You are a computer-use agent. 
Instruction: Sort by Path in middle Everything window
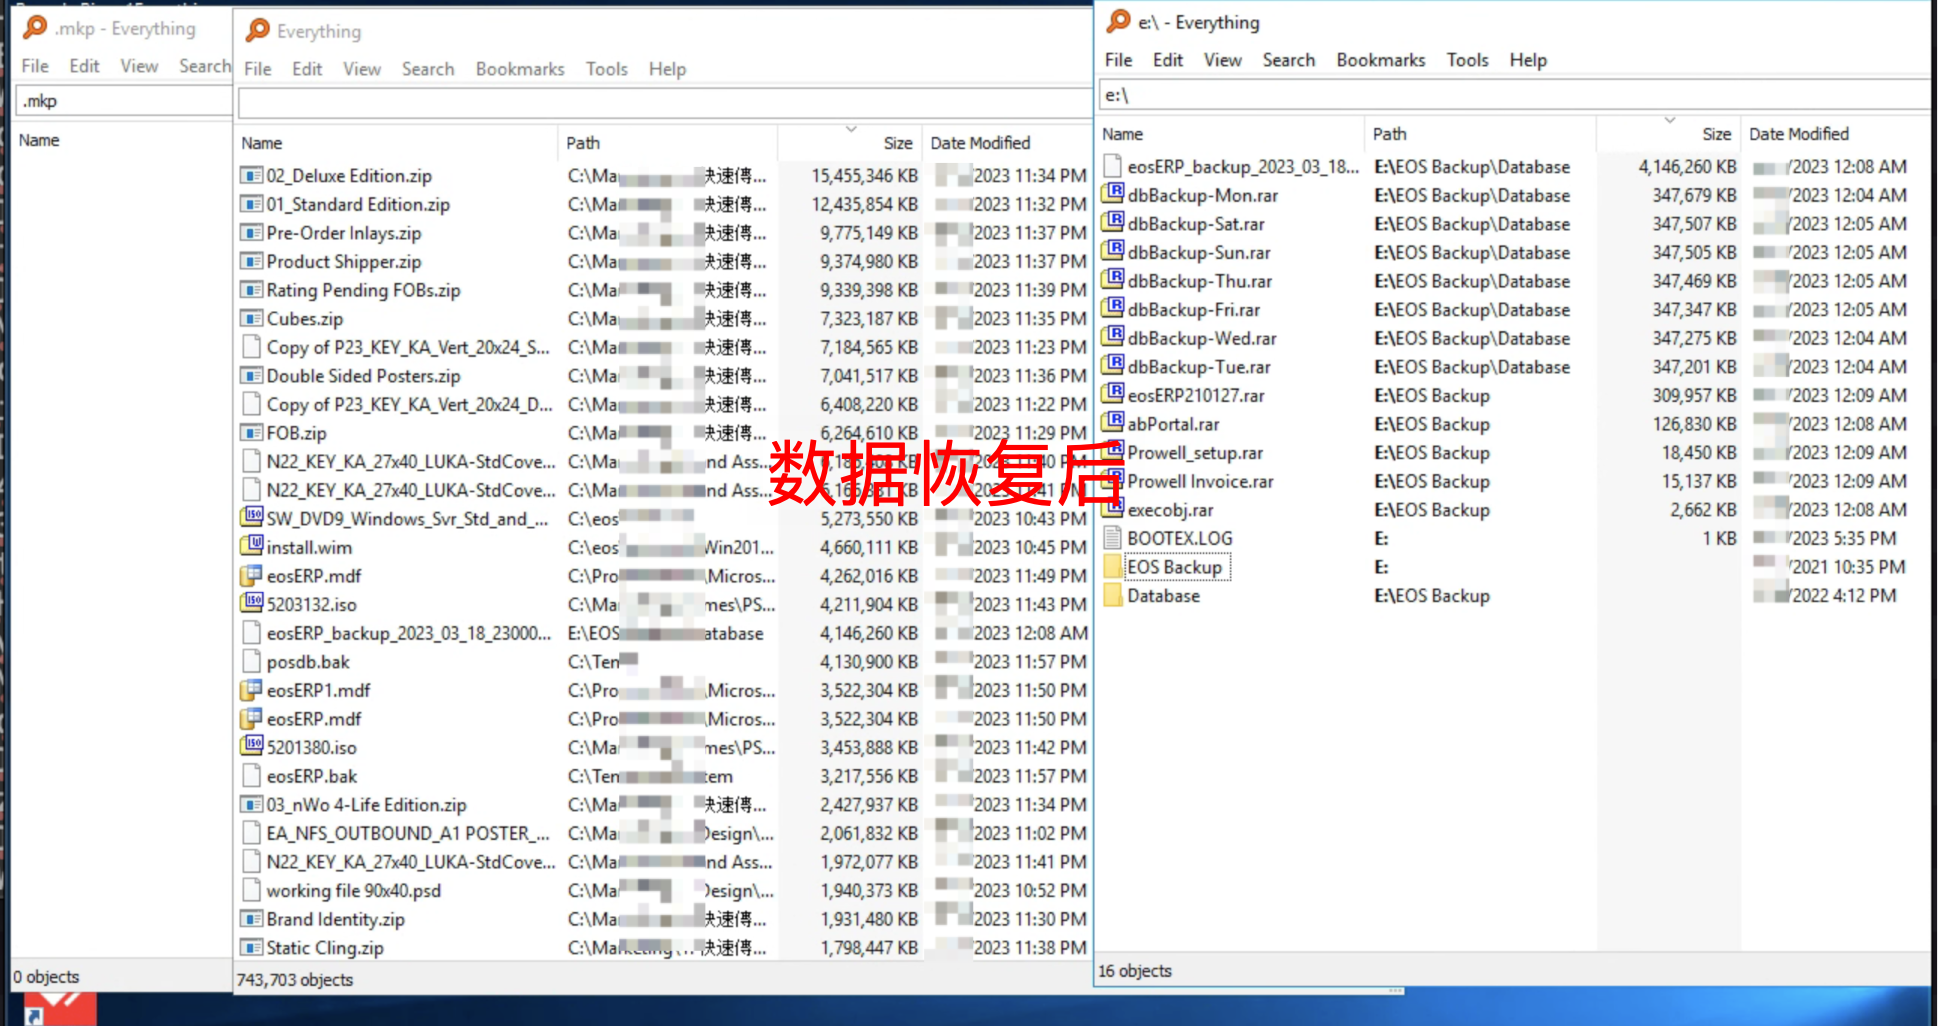[668, 143]
